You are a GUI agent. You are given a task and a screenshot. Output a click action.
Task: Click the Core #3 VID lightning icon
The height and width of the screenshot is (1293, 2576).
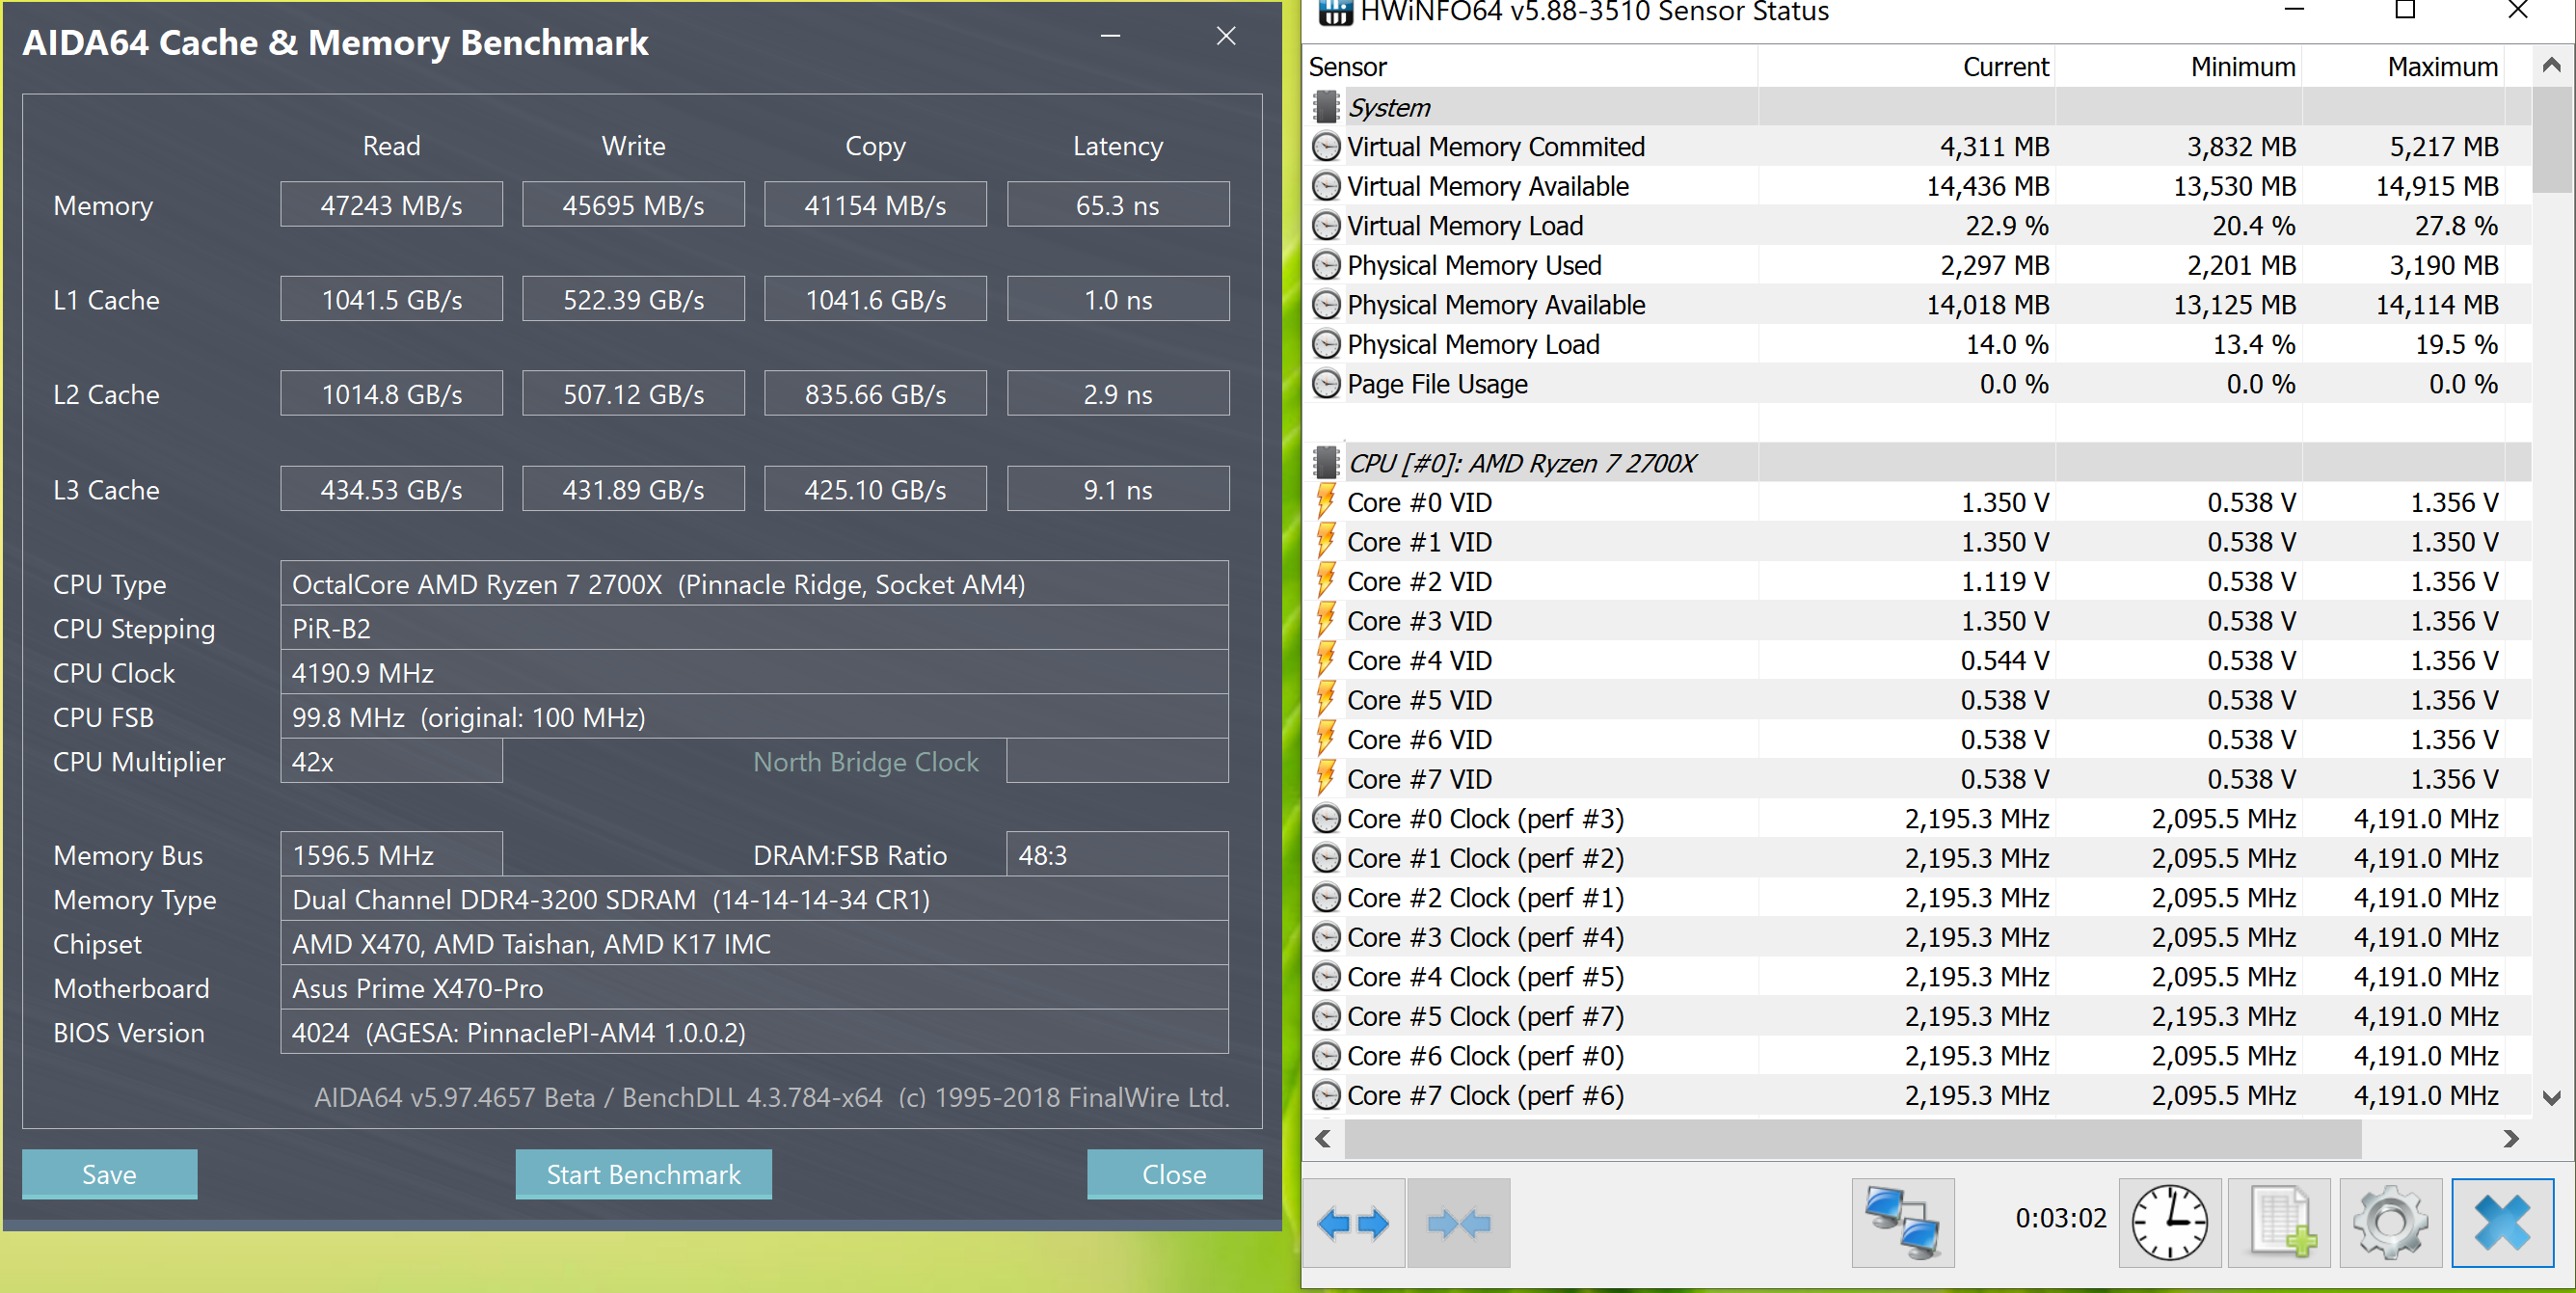[x=1326, y=621]
